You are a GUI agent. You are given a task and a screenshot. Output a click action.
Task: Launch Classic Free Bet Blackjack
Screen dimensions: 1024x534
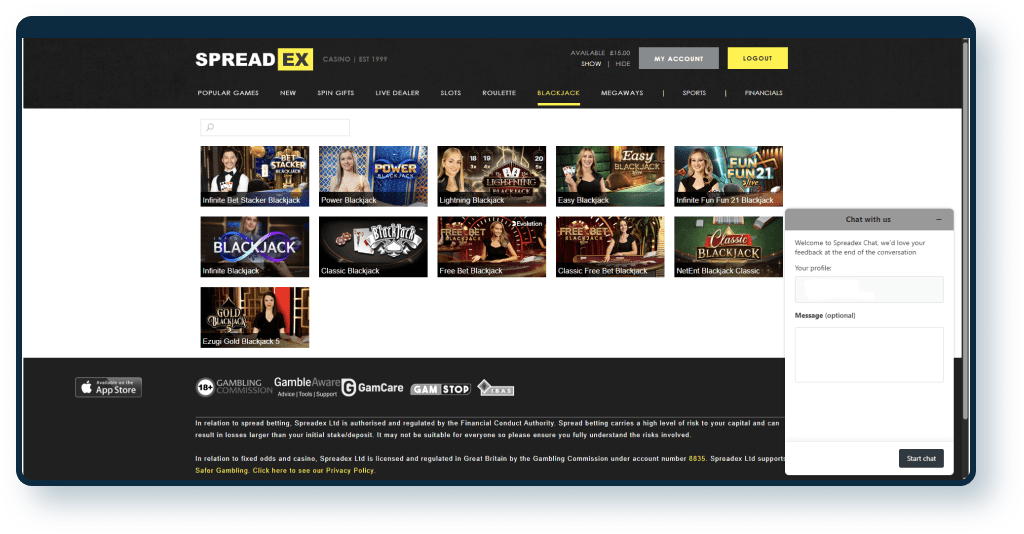610,247
